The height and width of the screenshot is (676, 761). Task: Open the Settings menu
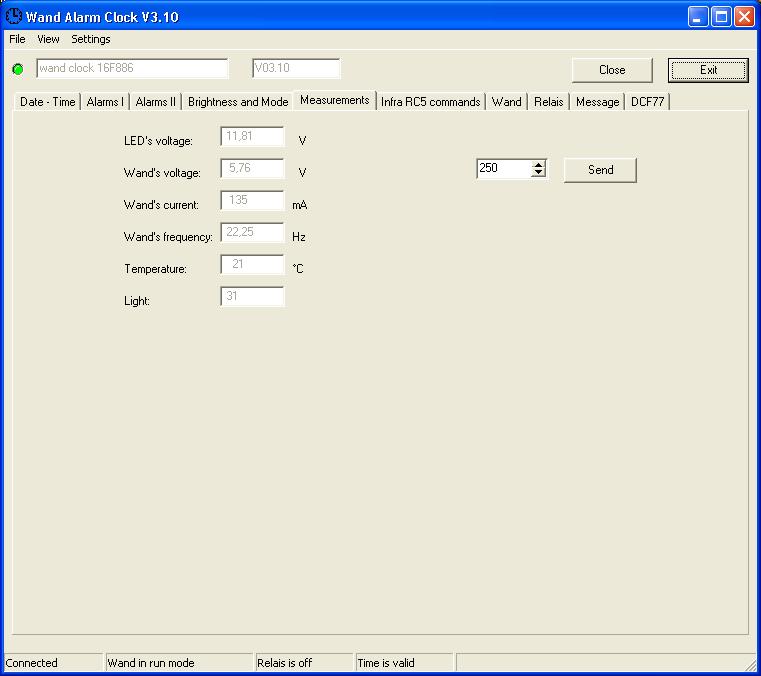tap(91, 39)
